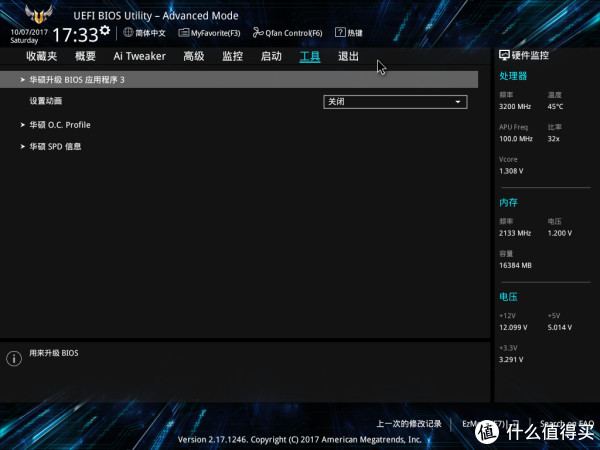Go to the 高级 advanced tab

[194, 56]
